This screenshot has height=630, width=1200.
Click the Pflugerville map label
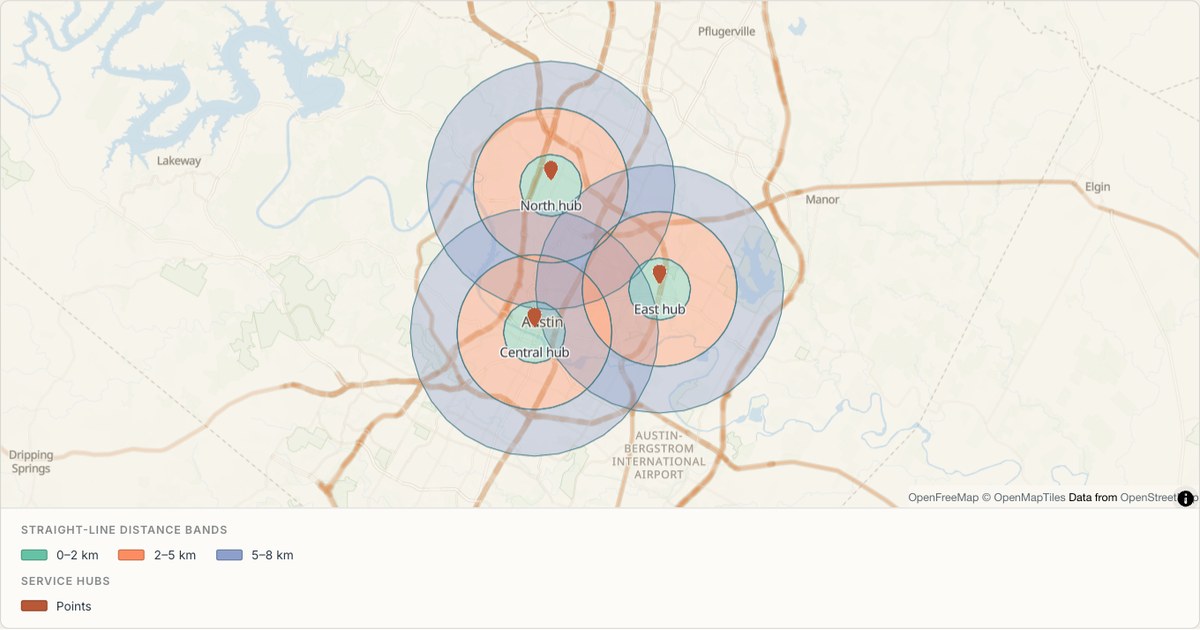point(727,31)
